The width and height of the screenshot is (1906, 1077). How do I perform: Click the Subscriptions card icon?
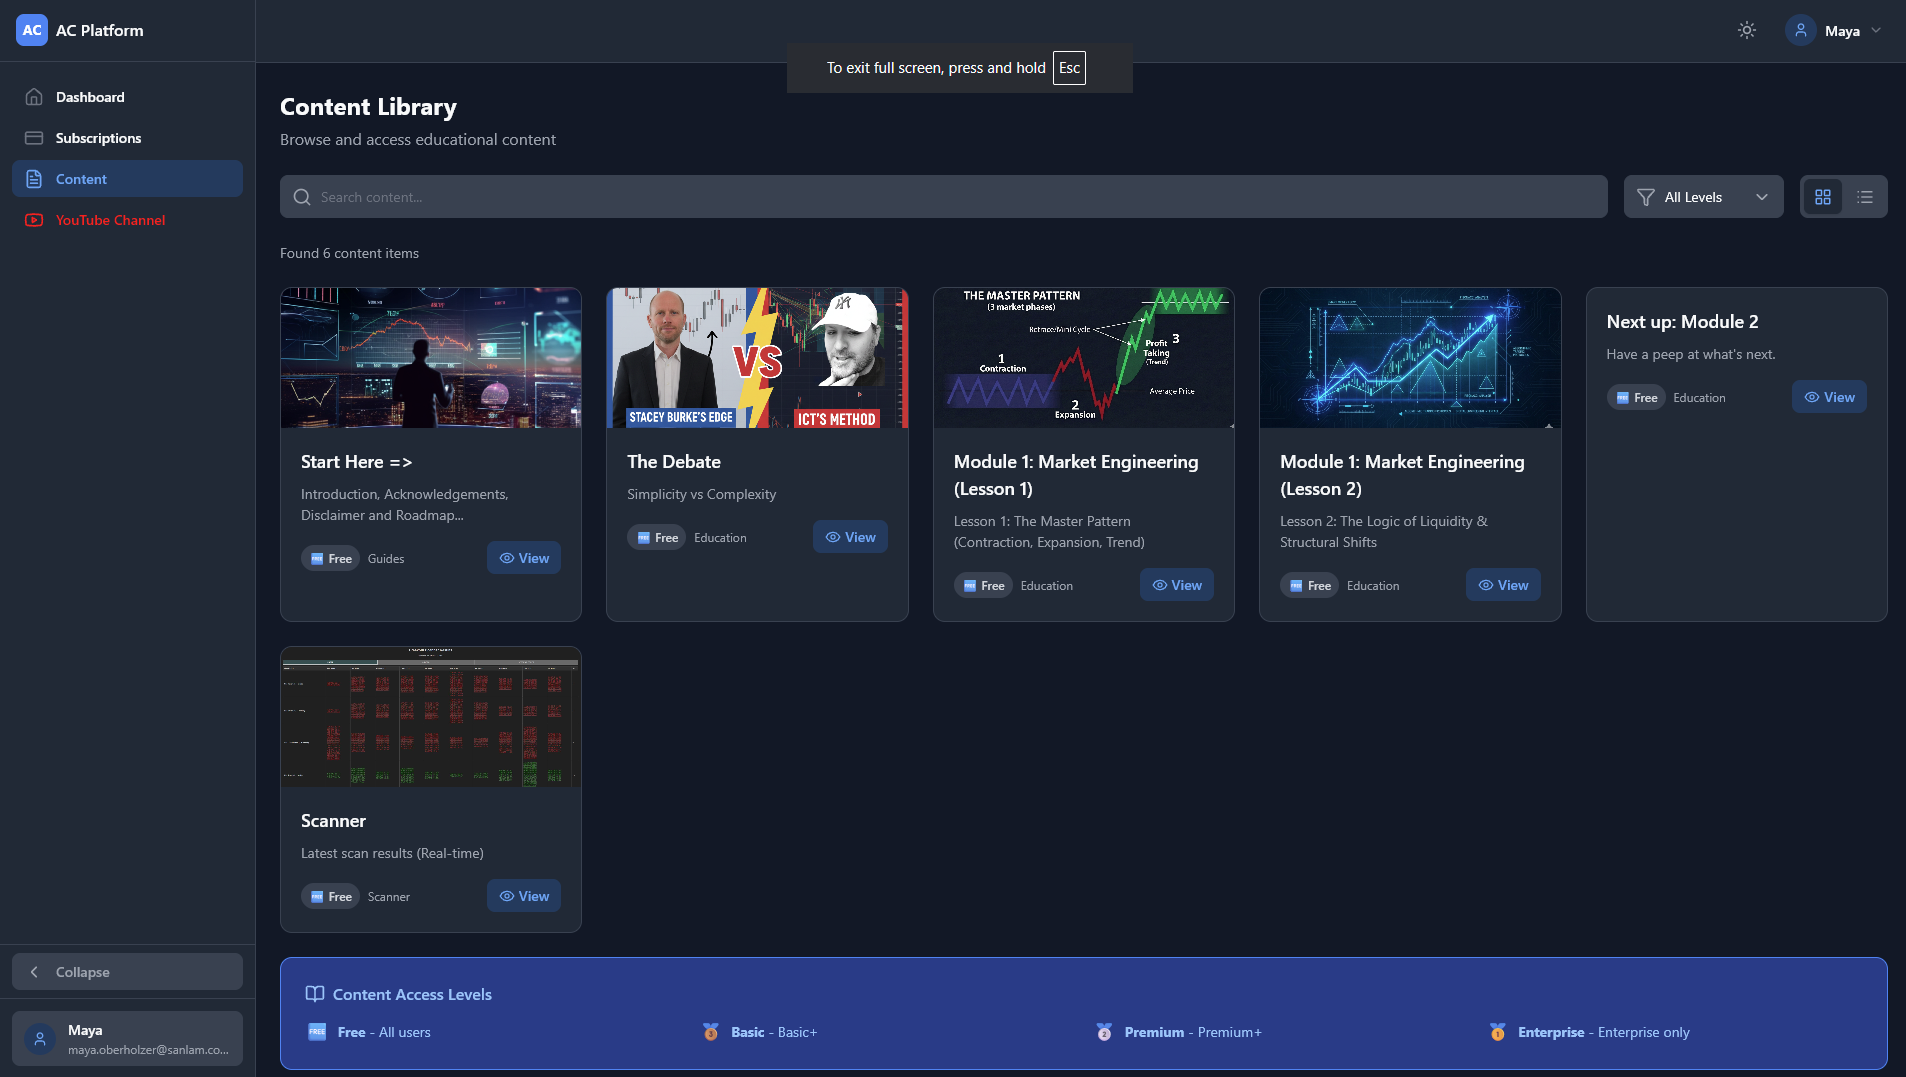point(34,138)
